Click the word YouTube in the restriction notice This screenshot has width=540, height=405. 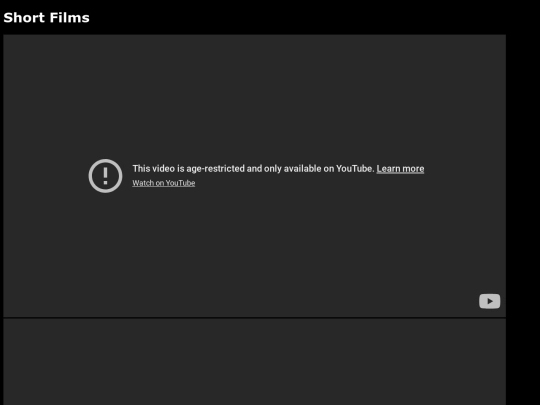coord(354,169)
